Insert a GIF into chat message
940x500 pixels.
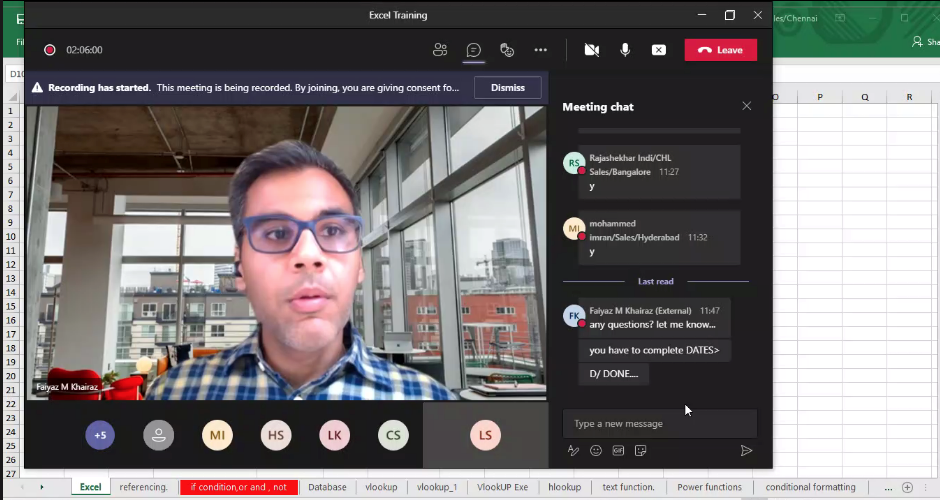click(x=618, y=451)
